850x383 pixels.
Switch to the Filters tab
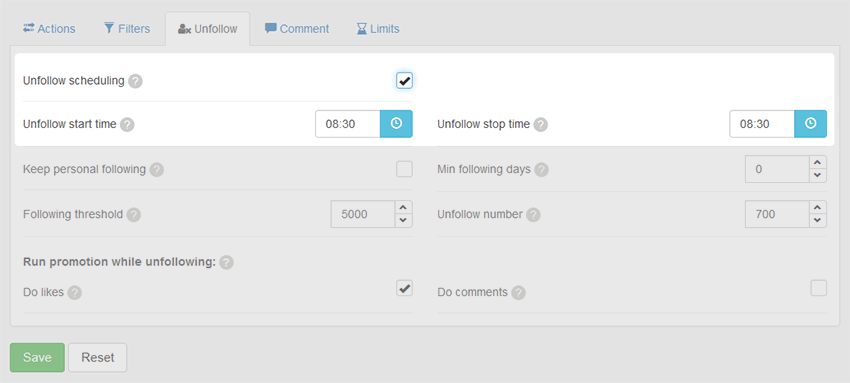[x=127, y=29]
